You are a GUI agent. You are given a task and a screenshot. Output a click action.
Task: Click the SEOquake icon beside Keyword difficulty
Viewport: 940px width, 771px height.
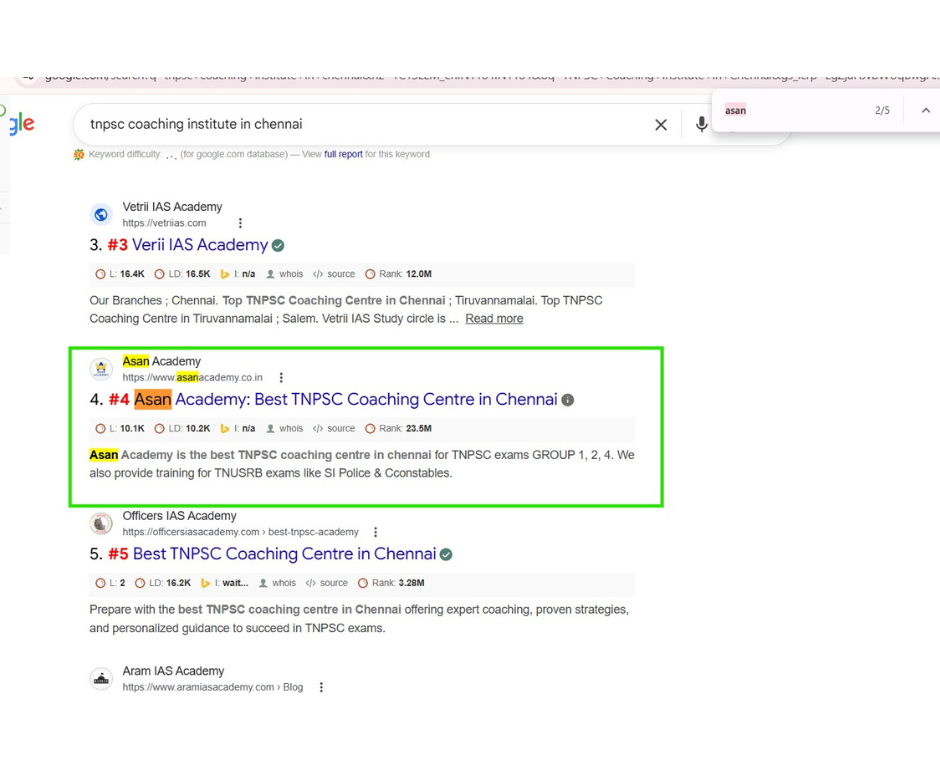[x=79, y=155]
